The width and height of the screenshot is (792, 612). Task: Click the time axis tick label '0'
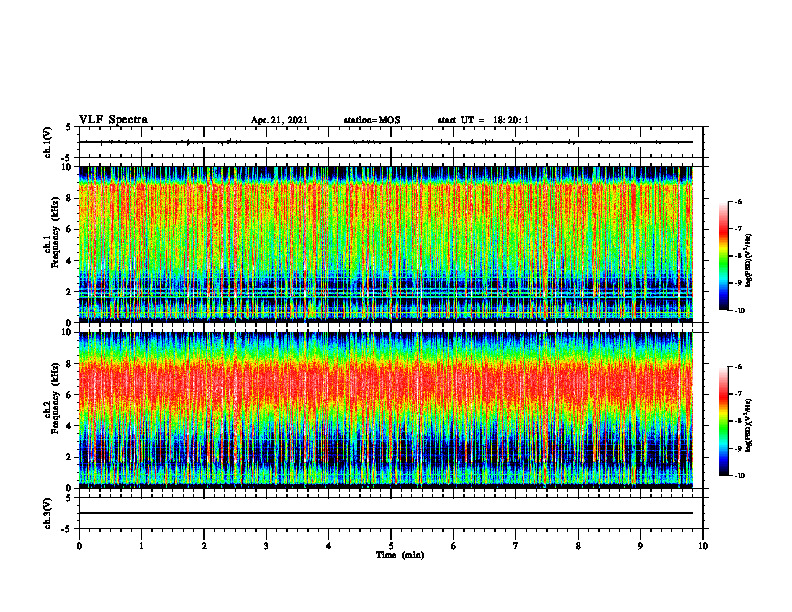pyautogui.click(x=79, y=546)
